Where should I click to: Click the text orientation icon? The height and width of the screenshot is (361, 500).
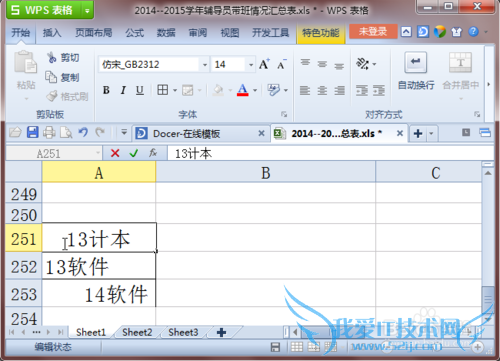pos(362,63)
